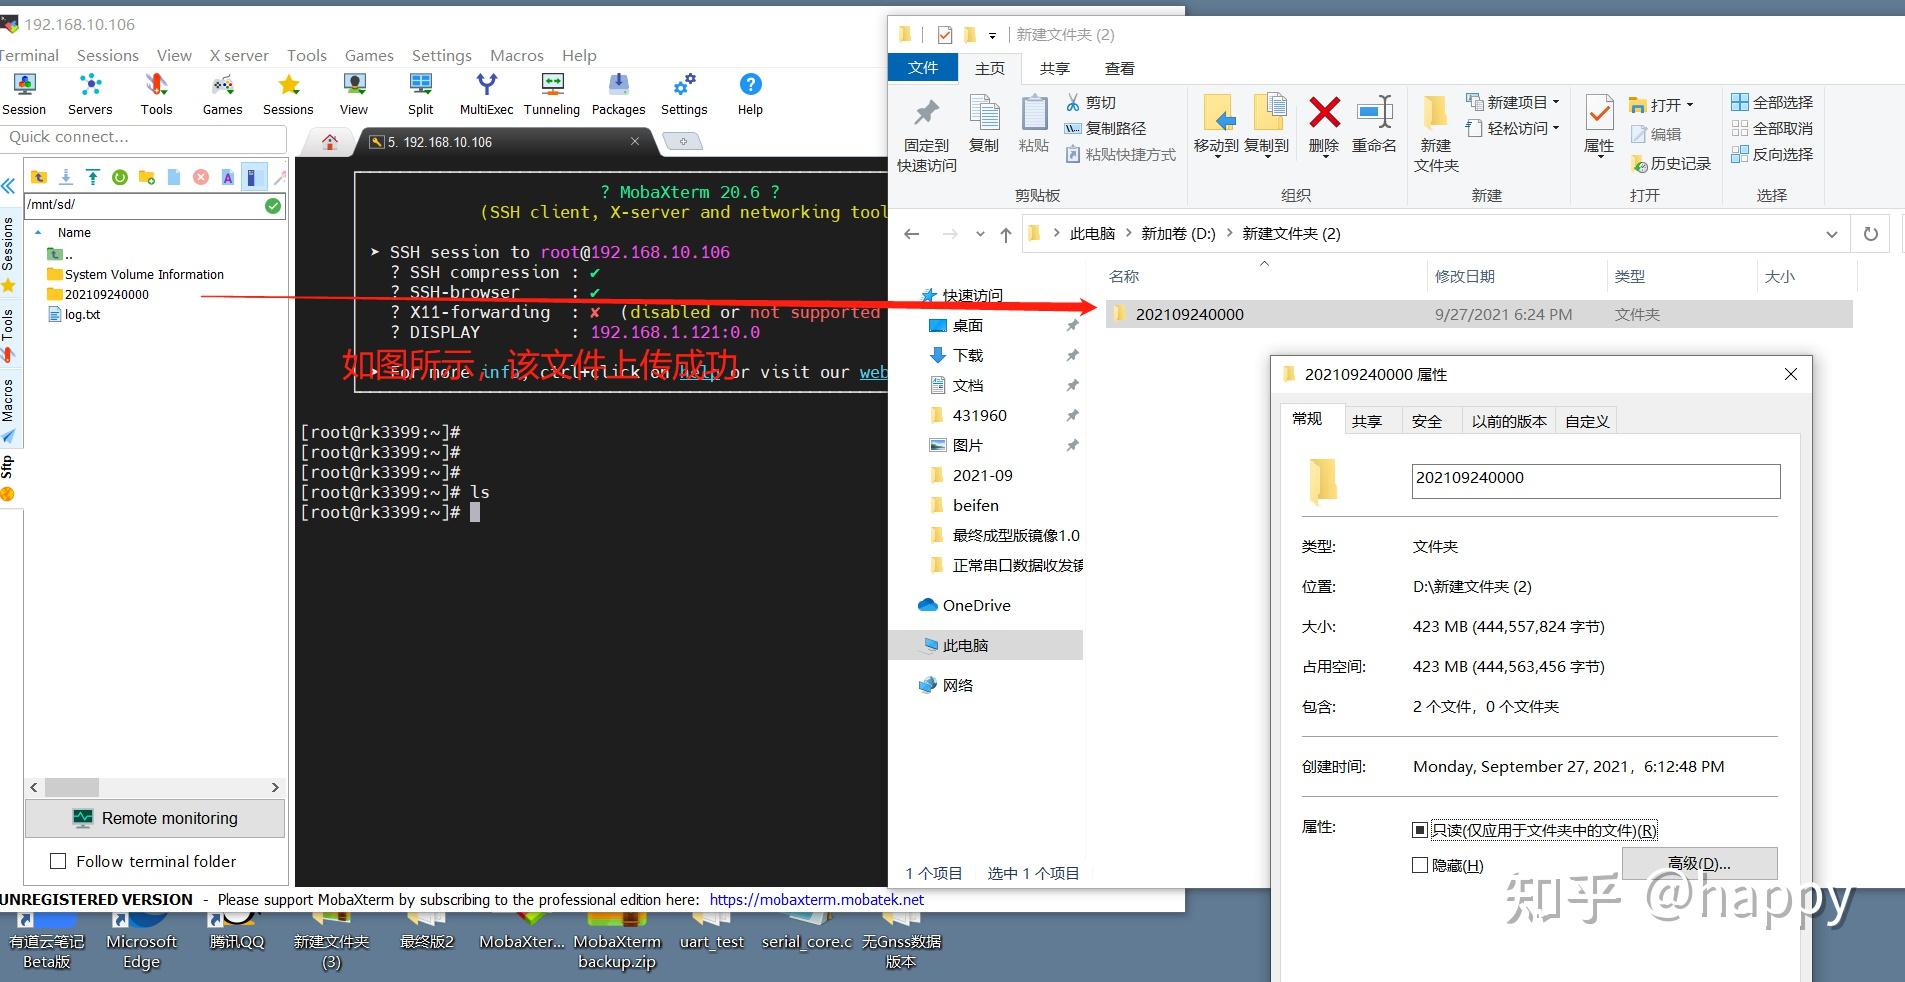Image resolution: width=1905 pixels, height=982 pixels.
Task: Open the Games toolbar icon
Action: (222, 94)
